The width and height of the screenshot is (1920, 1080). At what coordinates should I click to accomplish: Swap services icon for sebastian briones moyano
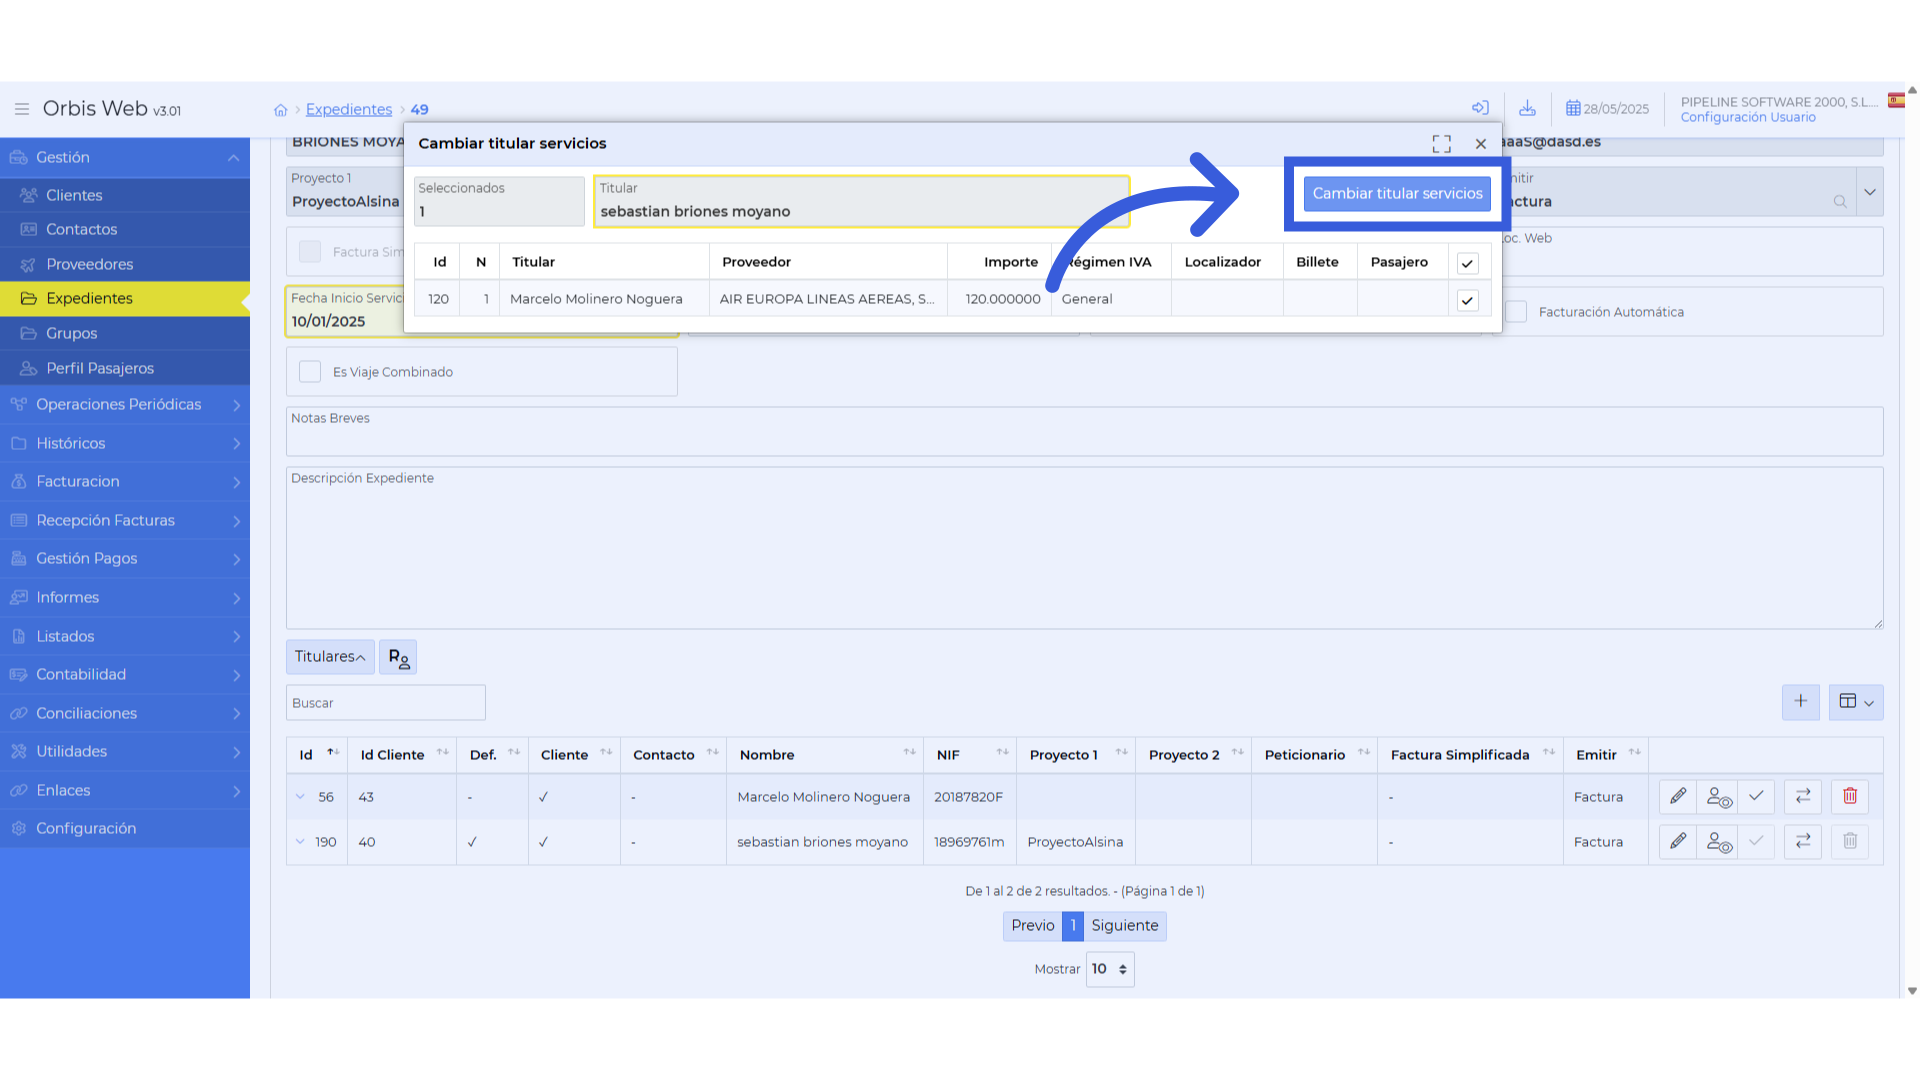pos(1803,842)
